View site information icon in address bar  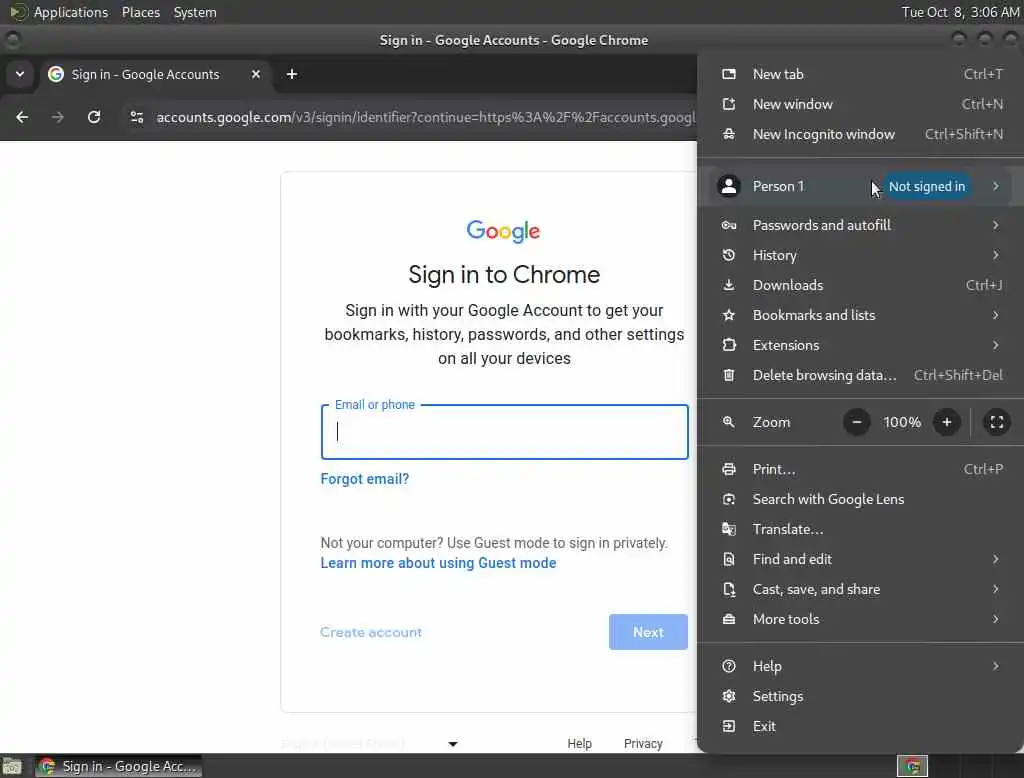(136, 117)
